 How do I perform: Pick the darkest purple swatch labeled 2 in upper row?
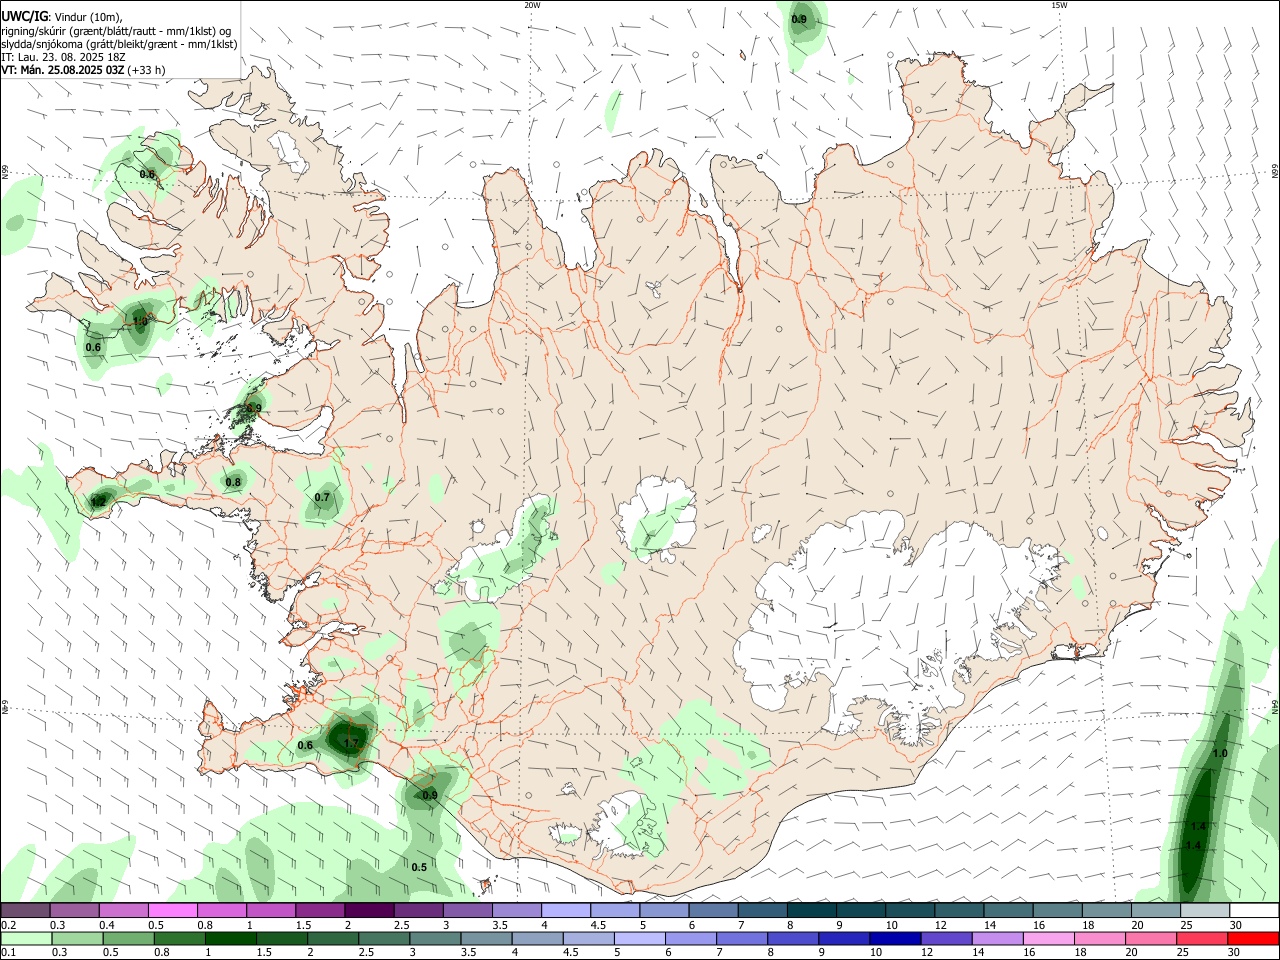point(368,910)
